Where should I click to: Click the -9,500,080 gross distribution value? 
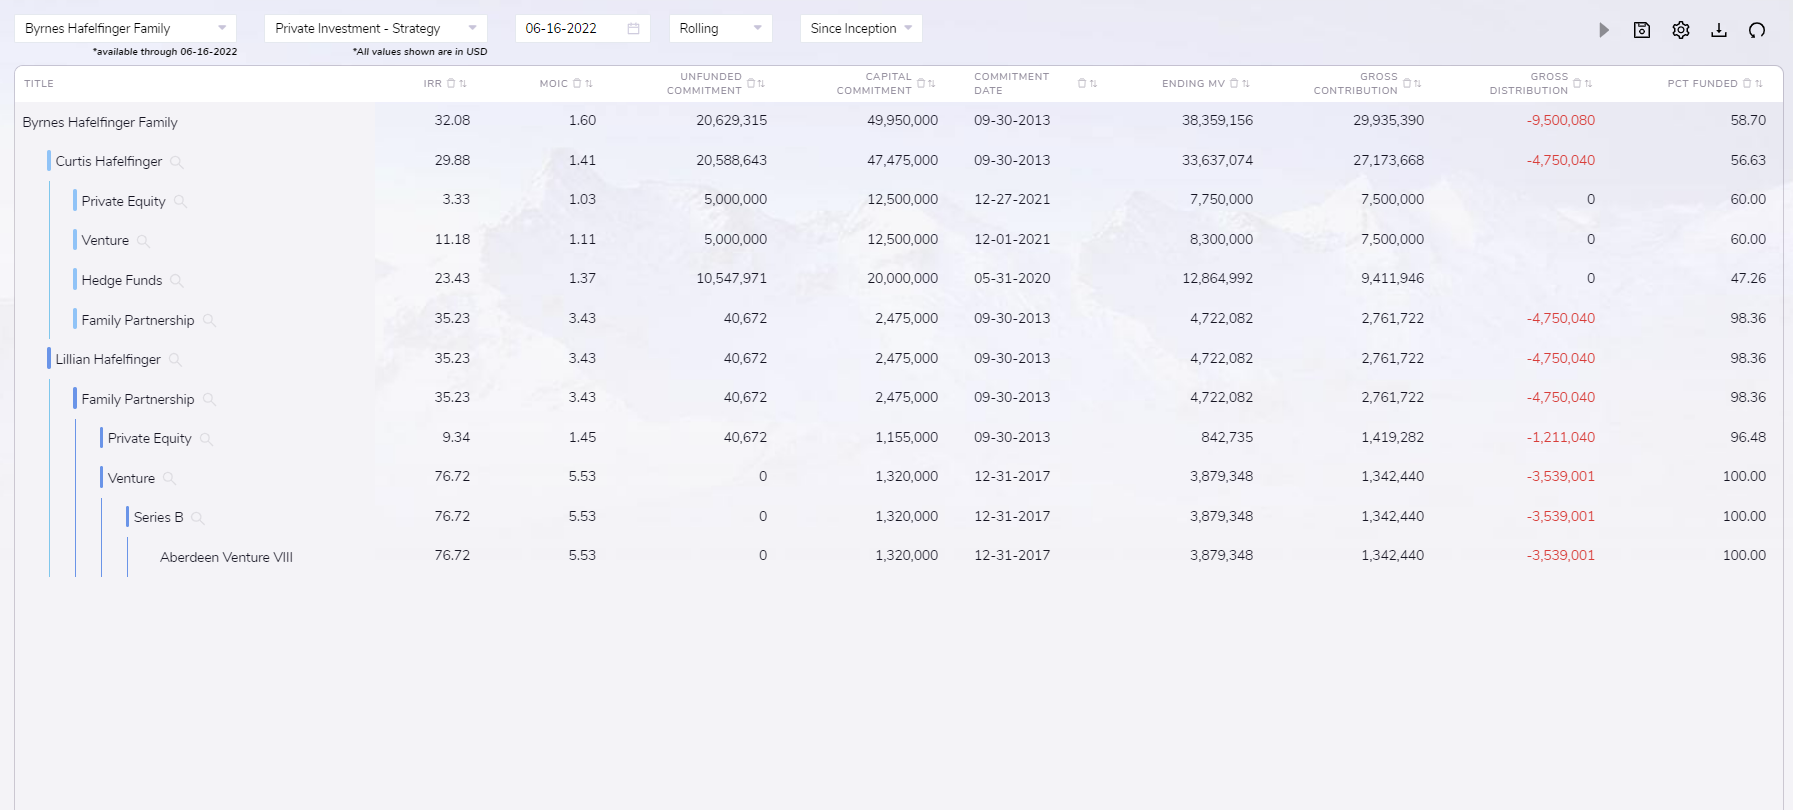(x=1561, y=120)
